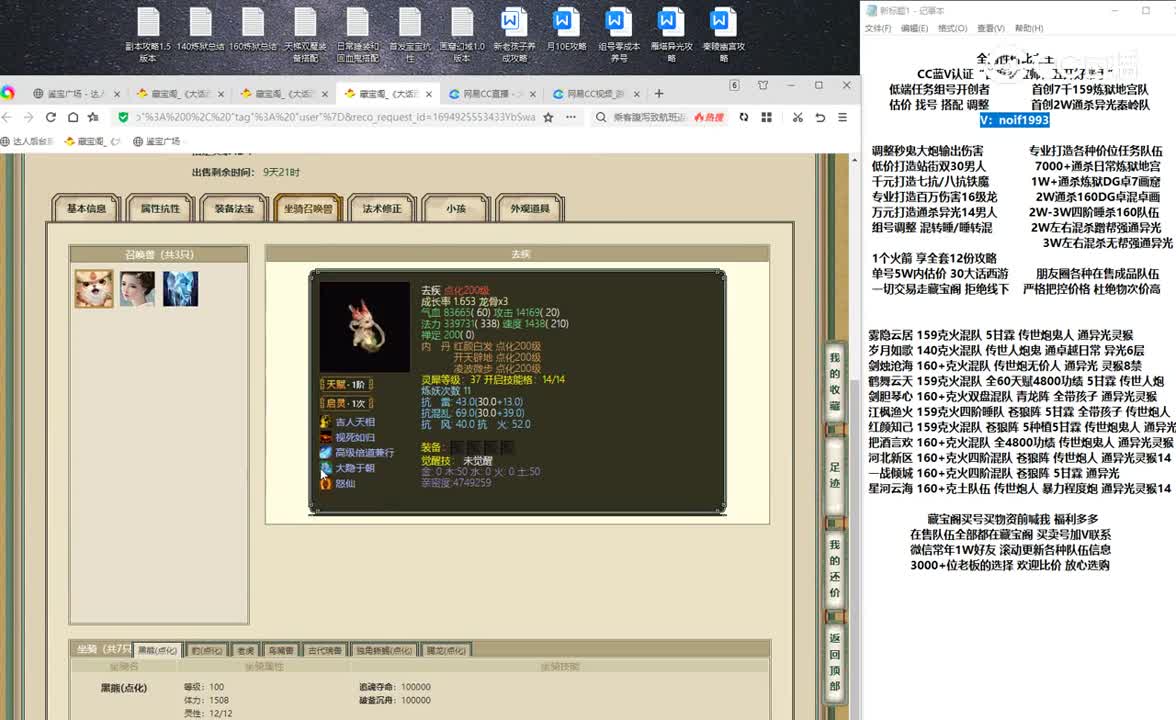
Task: Switch to the 小孩 tab
Action: (456, 208)
